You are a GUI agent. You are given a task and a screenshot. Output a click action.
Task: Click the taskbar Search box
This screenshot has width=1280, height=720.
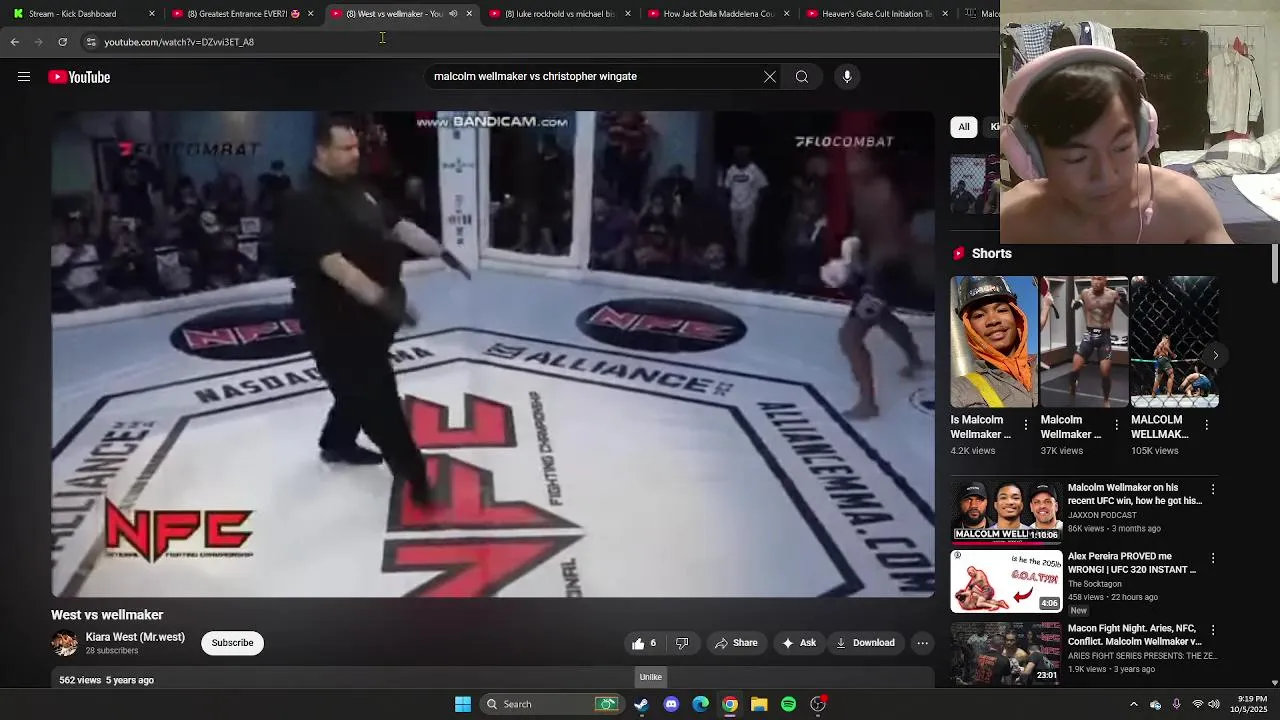point(552,704)
